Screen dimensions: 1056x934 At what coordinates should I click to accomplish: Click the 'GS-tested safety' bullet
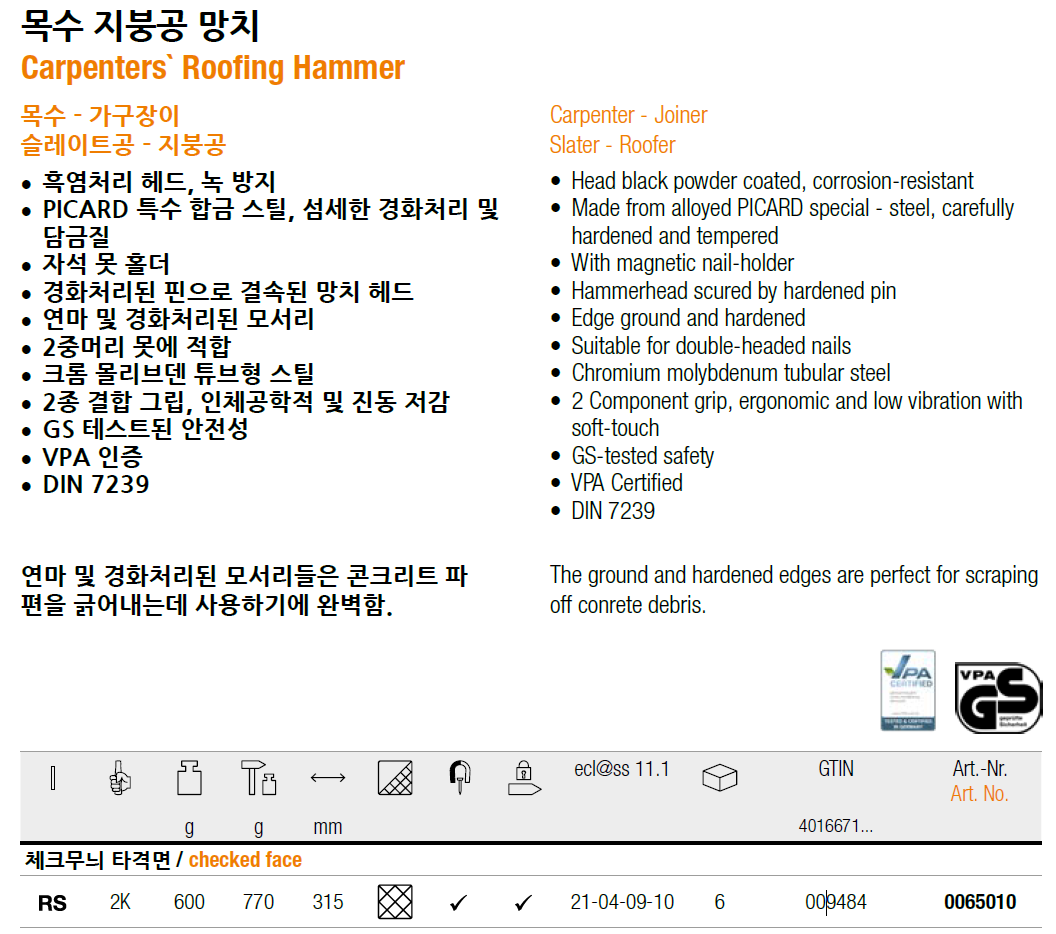(642, 456)
